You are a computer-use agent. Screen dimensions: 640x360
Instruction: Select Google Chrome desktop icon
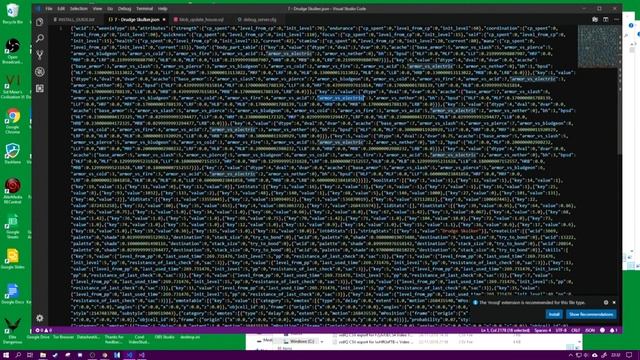[13, 121]
